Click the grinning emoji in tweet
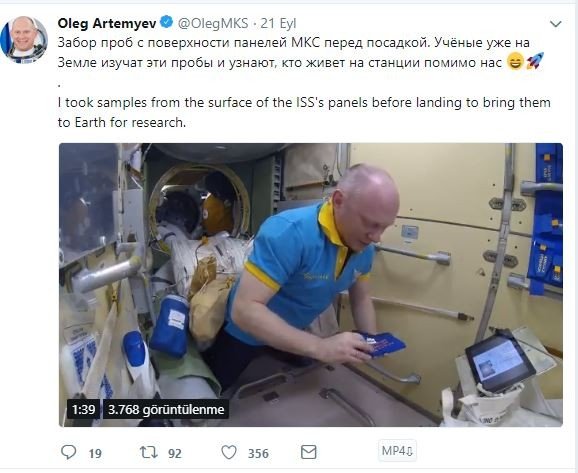578x473 pixels. point(515,61)
